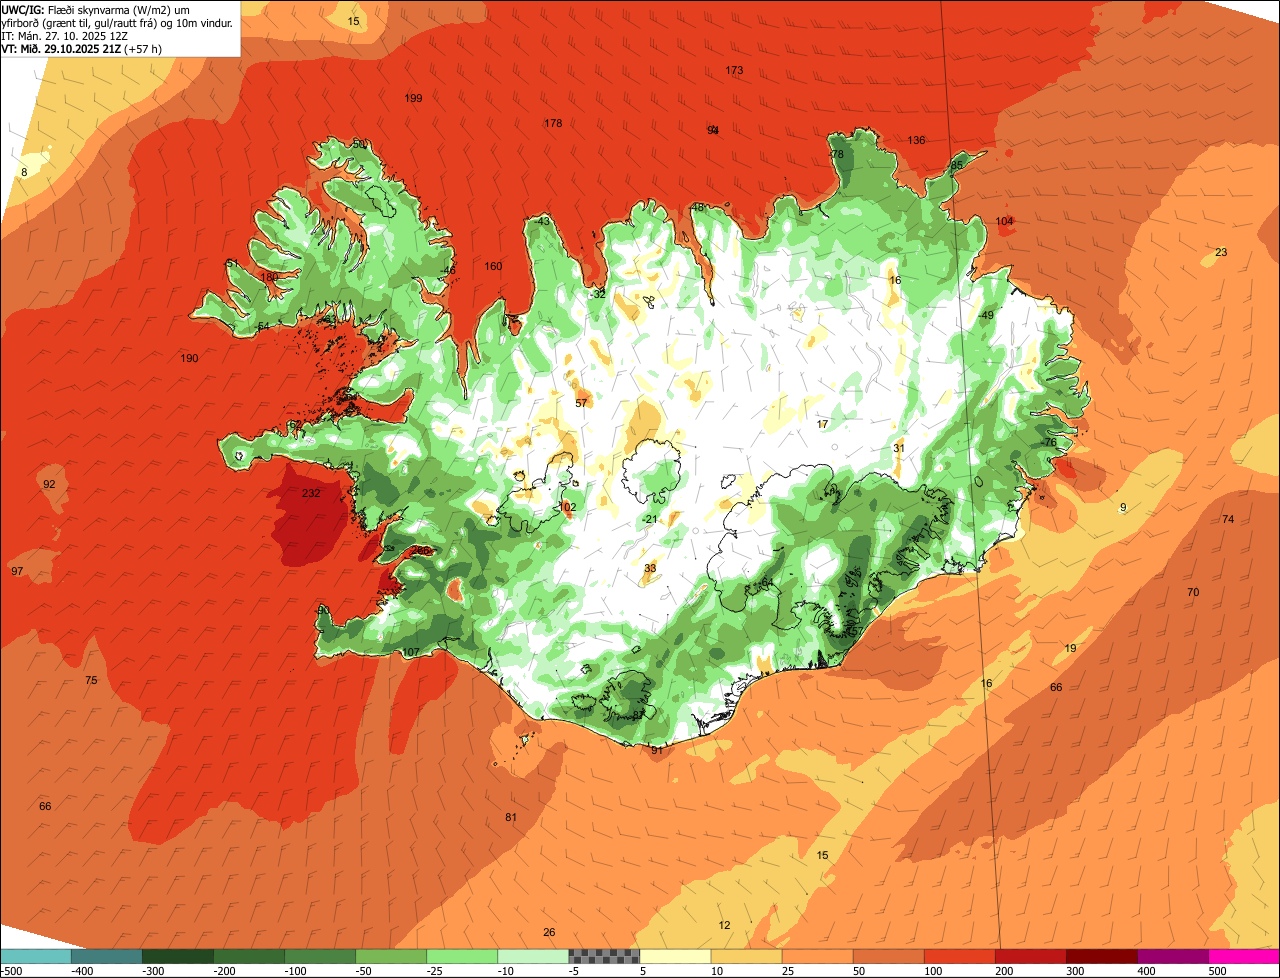Click the map value 70 in the southeast sea
This screenshot has height=978, width=1280.
coord(1193,592)
